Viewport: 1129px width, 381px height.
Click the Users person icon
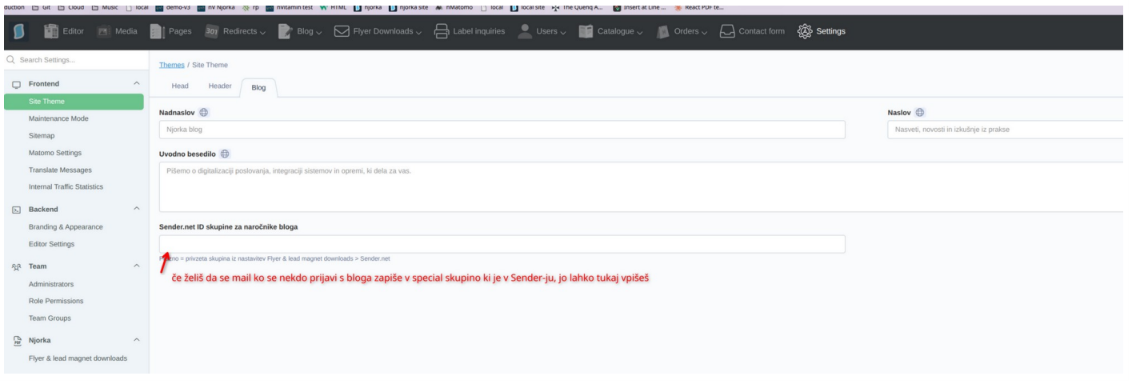tap(525, 32)
